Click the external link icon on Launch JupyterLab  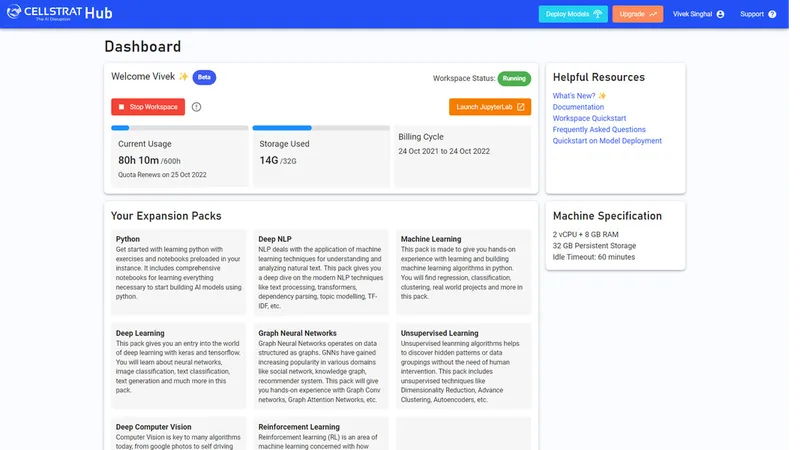(521, 107)
